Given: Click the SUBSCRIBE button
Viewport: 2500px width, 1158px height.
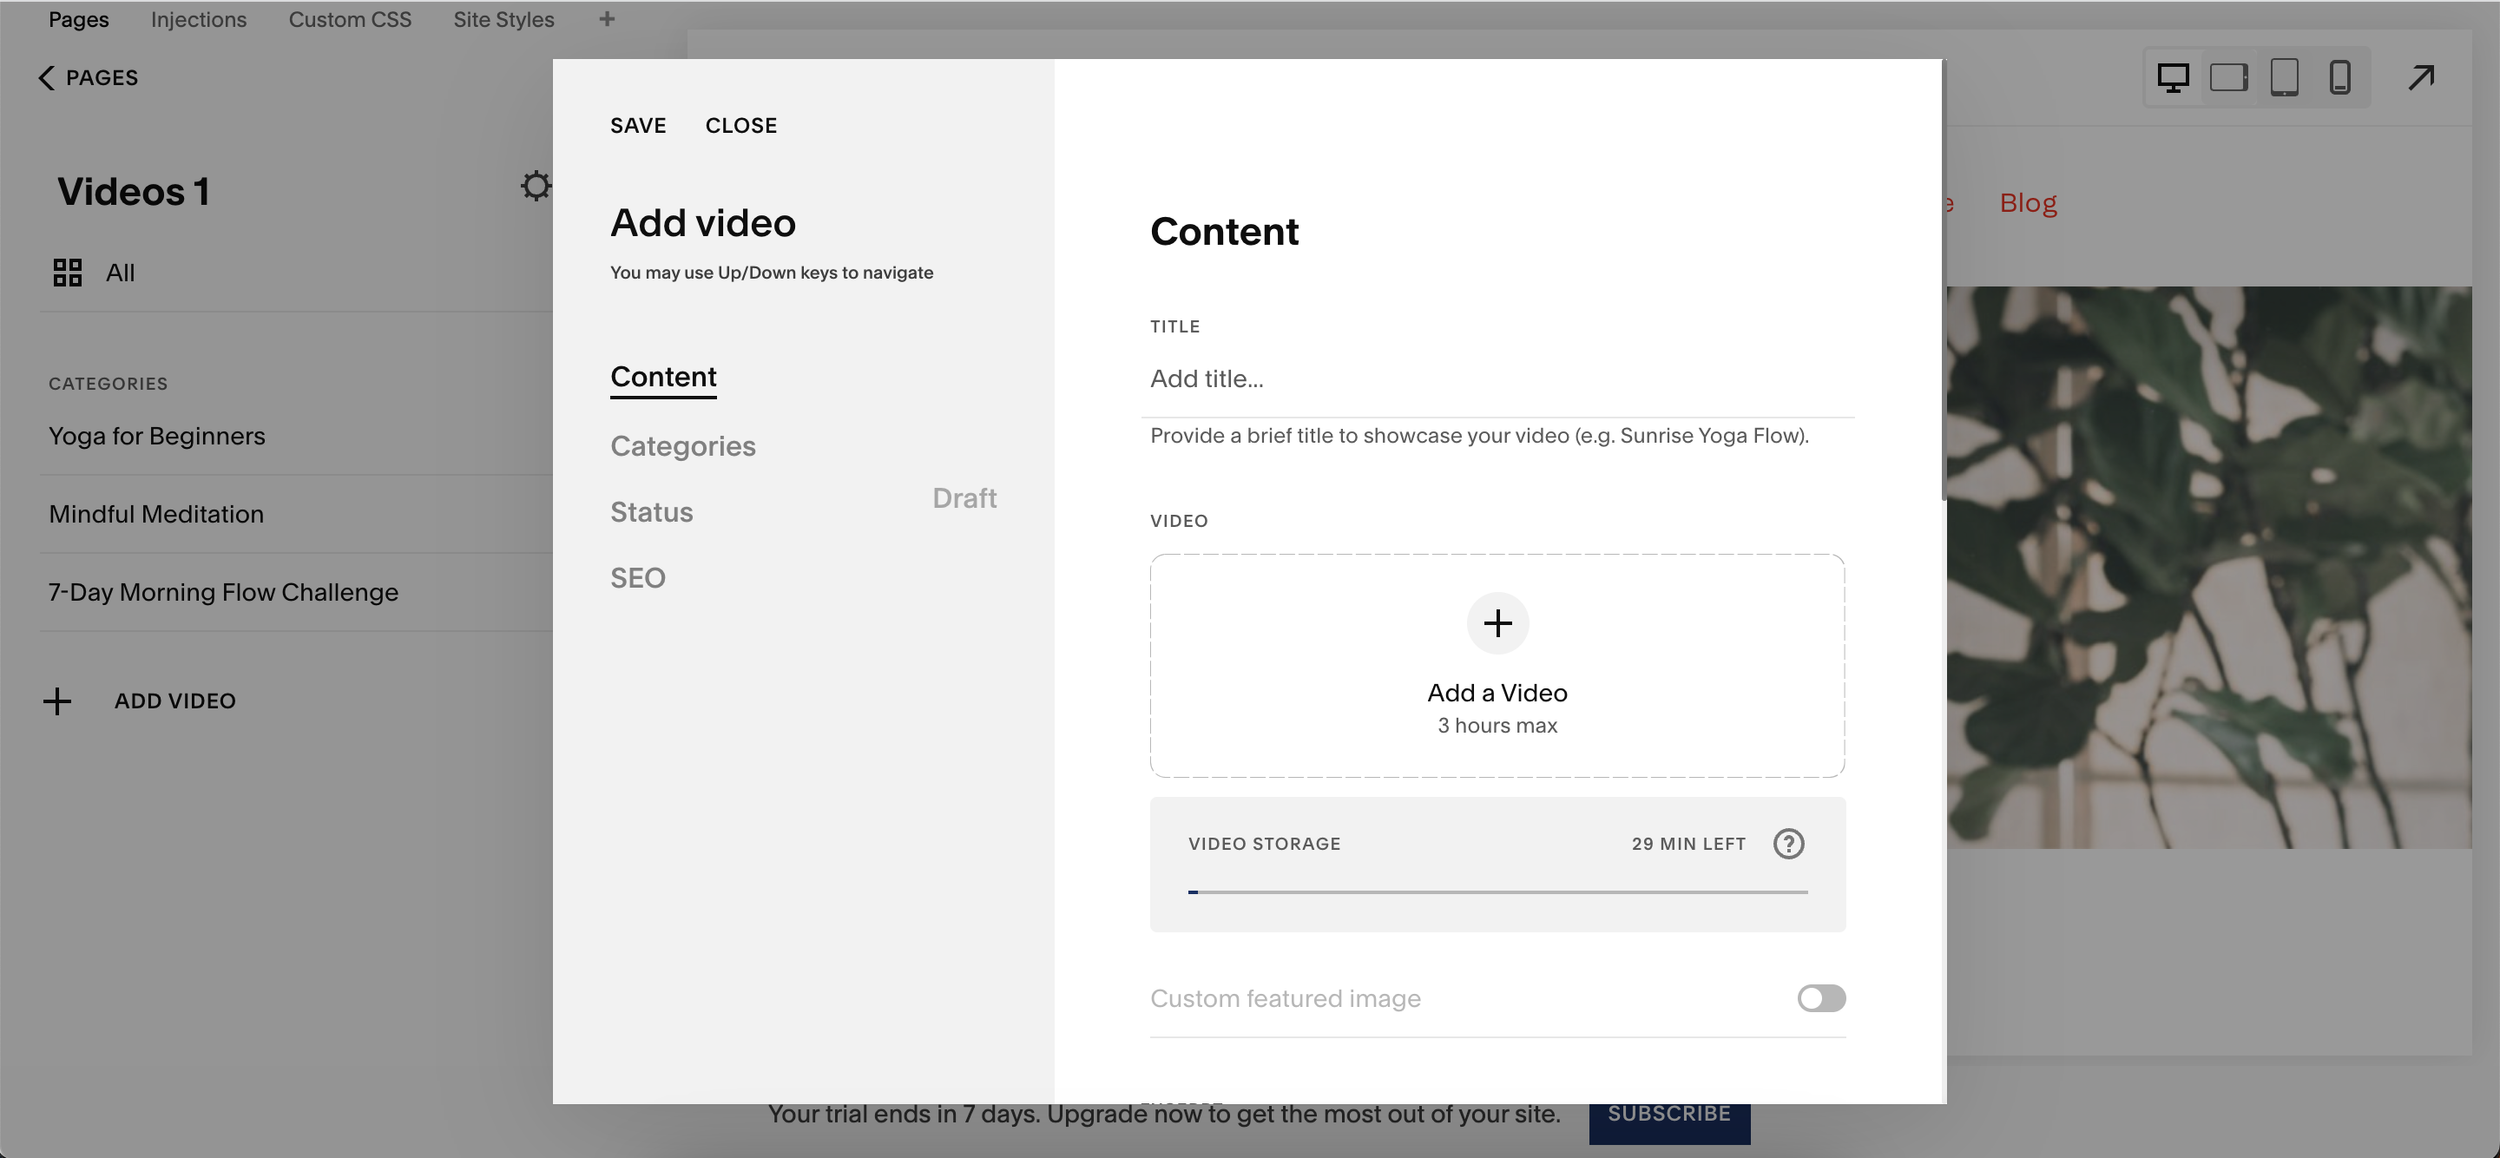Looking at the screenshot, I should pos(1668,1121).
